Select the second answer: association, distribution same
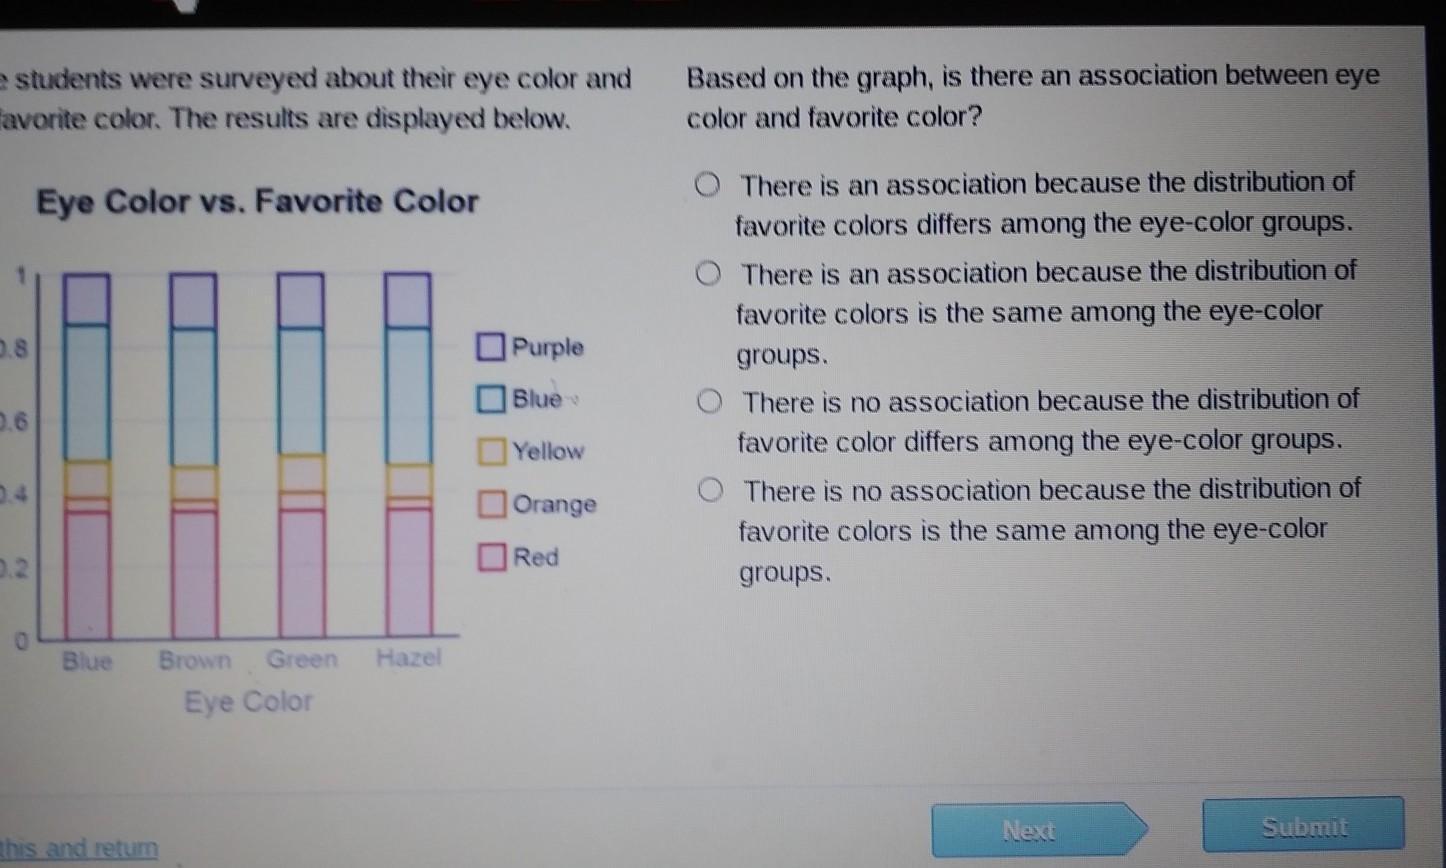This screenshot has width=1446, height=868. coord(708,273)
